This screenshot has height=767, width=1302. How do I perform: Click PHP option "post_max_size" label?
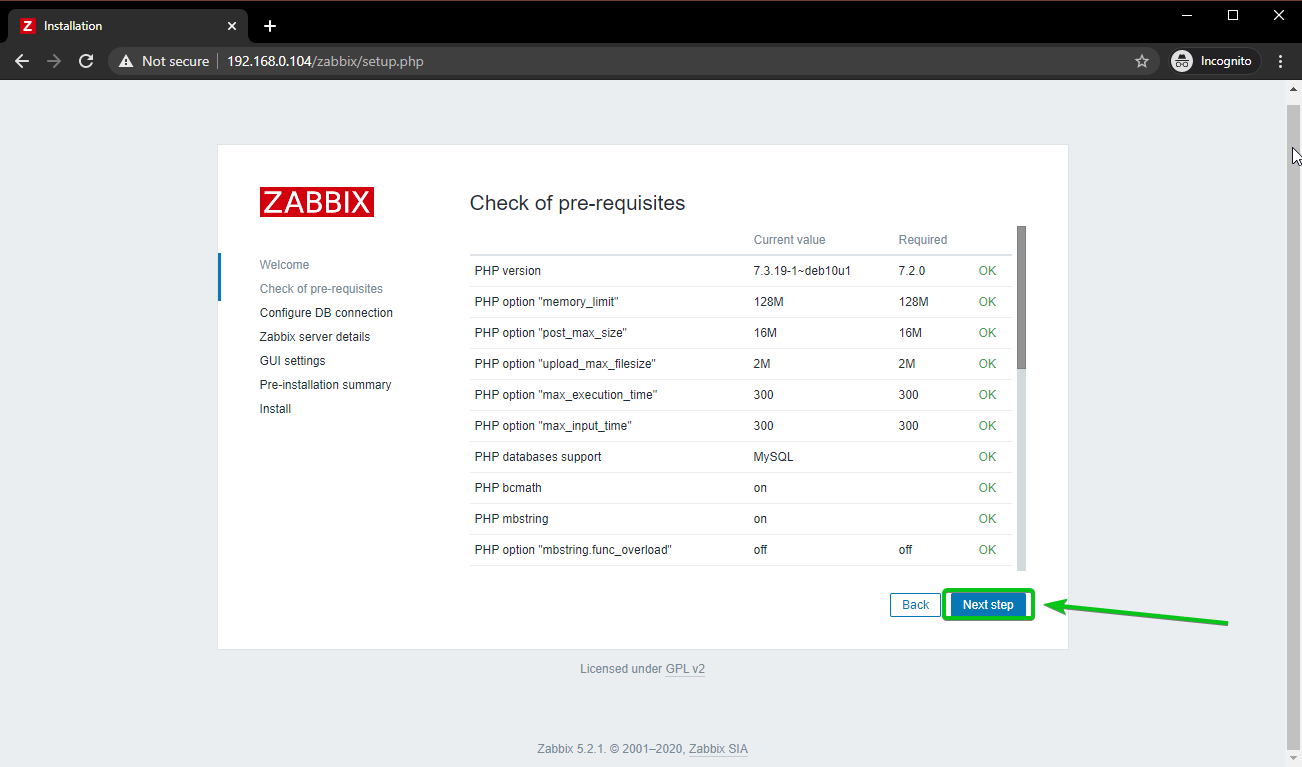[x=551, y=333]
